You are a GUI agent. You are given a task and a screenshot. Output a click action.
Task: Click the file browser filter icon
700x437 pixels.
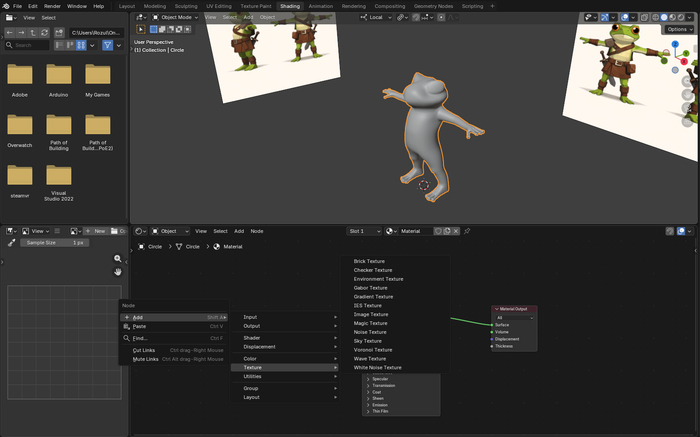click(108, 45)
